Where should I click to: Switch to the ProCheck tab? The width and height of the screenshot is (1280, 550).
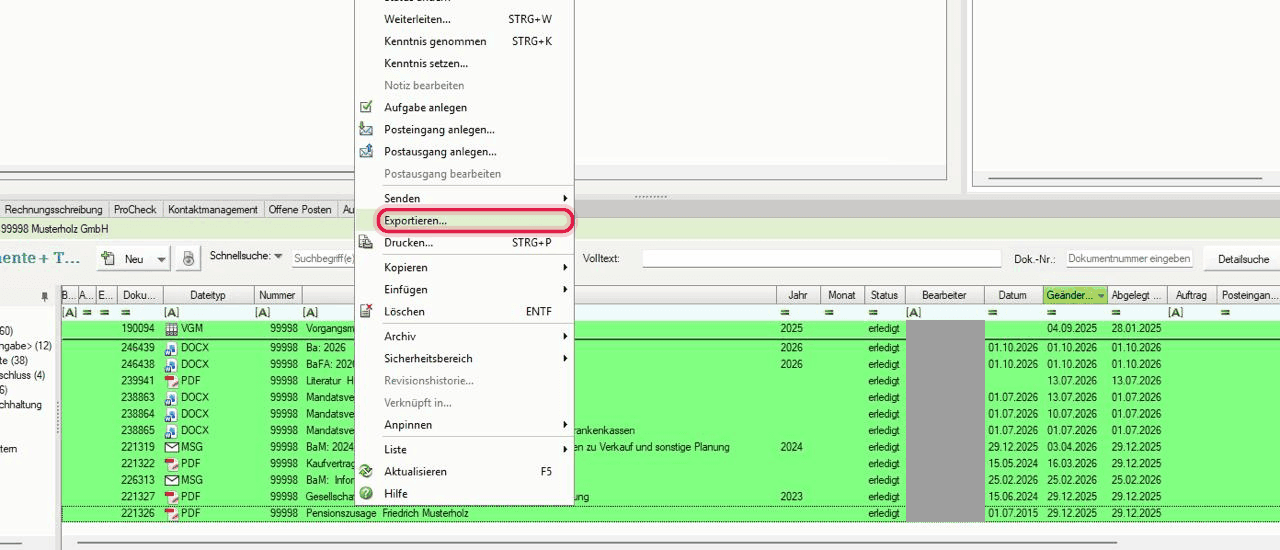coord(135,209)
